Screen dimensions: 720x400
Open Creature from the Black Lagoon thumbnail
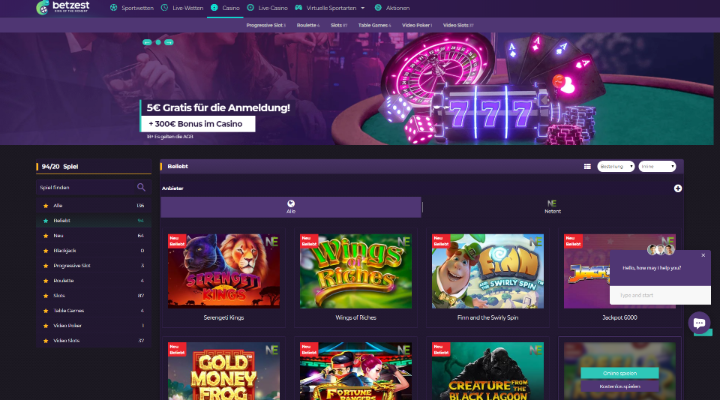click(488, 371)
